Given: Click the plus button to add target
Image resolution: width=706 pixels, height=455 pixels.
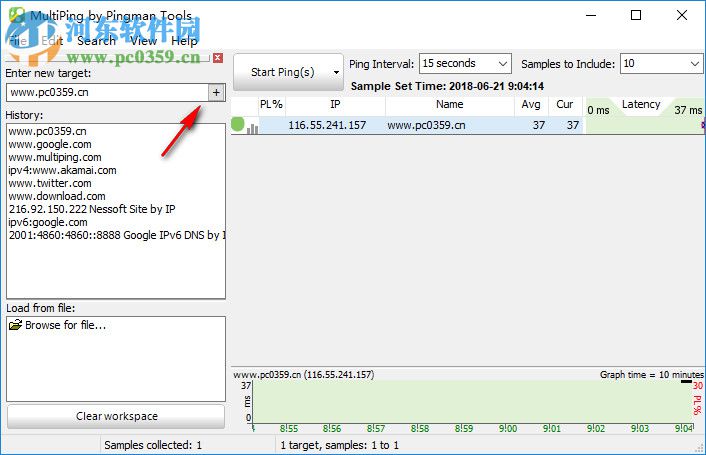Looking at the screenshot, I should tap(217, 93).
